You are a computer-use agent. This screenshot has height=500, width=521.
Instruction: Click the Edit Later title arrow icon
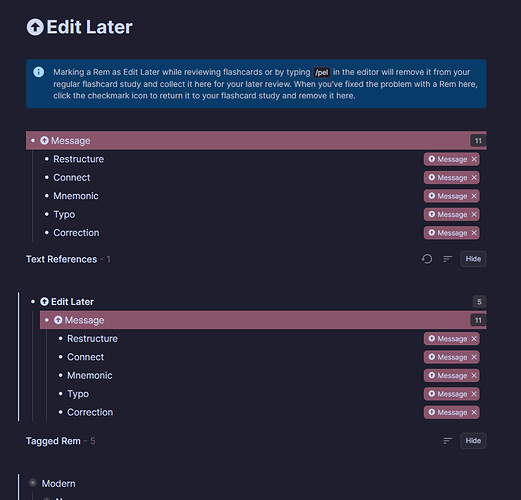pos(35,27)
